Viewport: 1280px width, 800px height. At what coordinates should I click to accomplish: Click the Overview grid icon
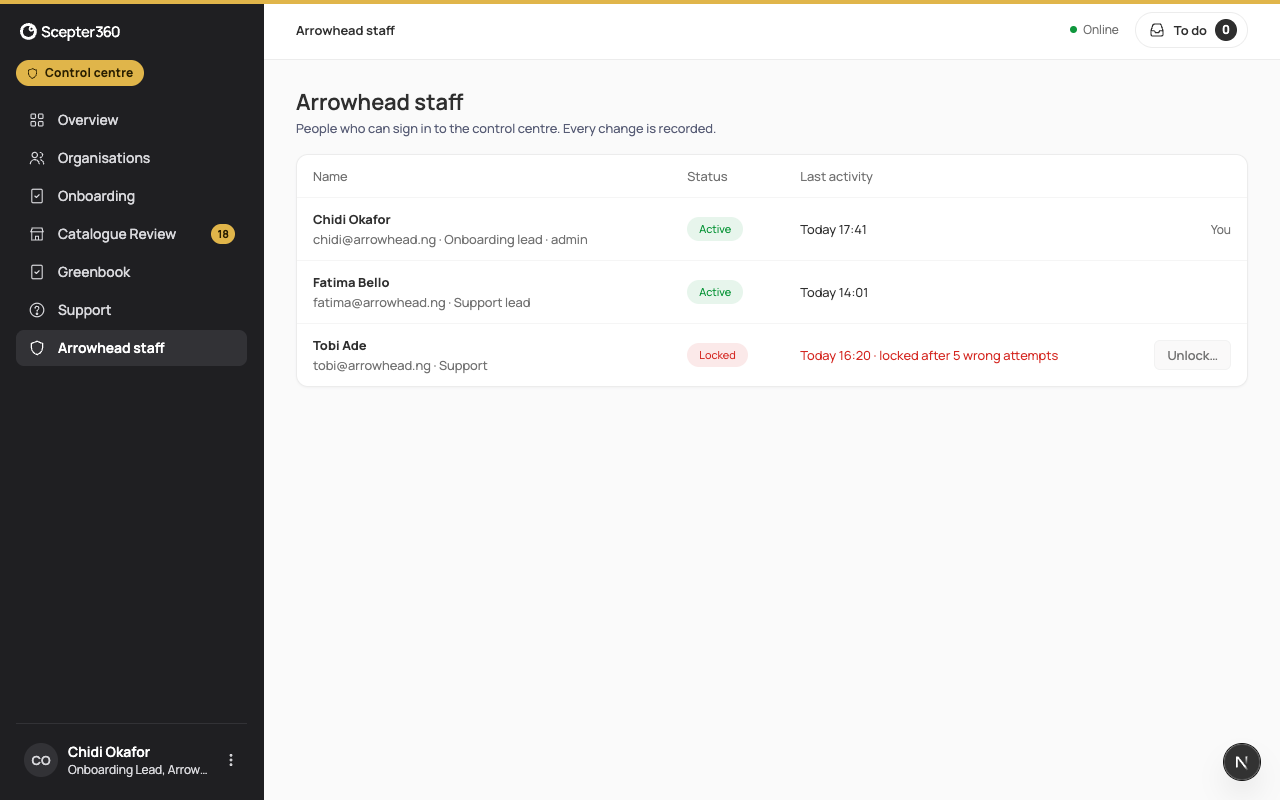[x=37, y=120]
